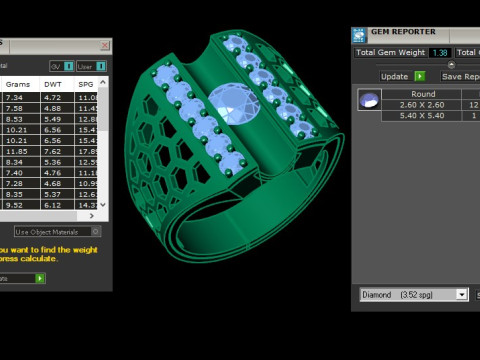Click the weight table scroll down arrow
Screen dimensions: 480x360
click(103, 205)
